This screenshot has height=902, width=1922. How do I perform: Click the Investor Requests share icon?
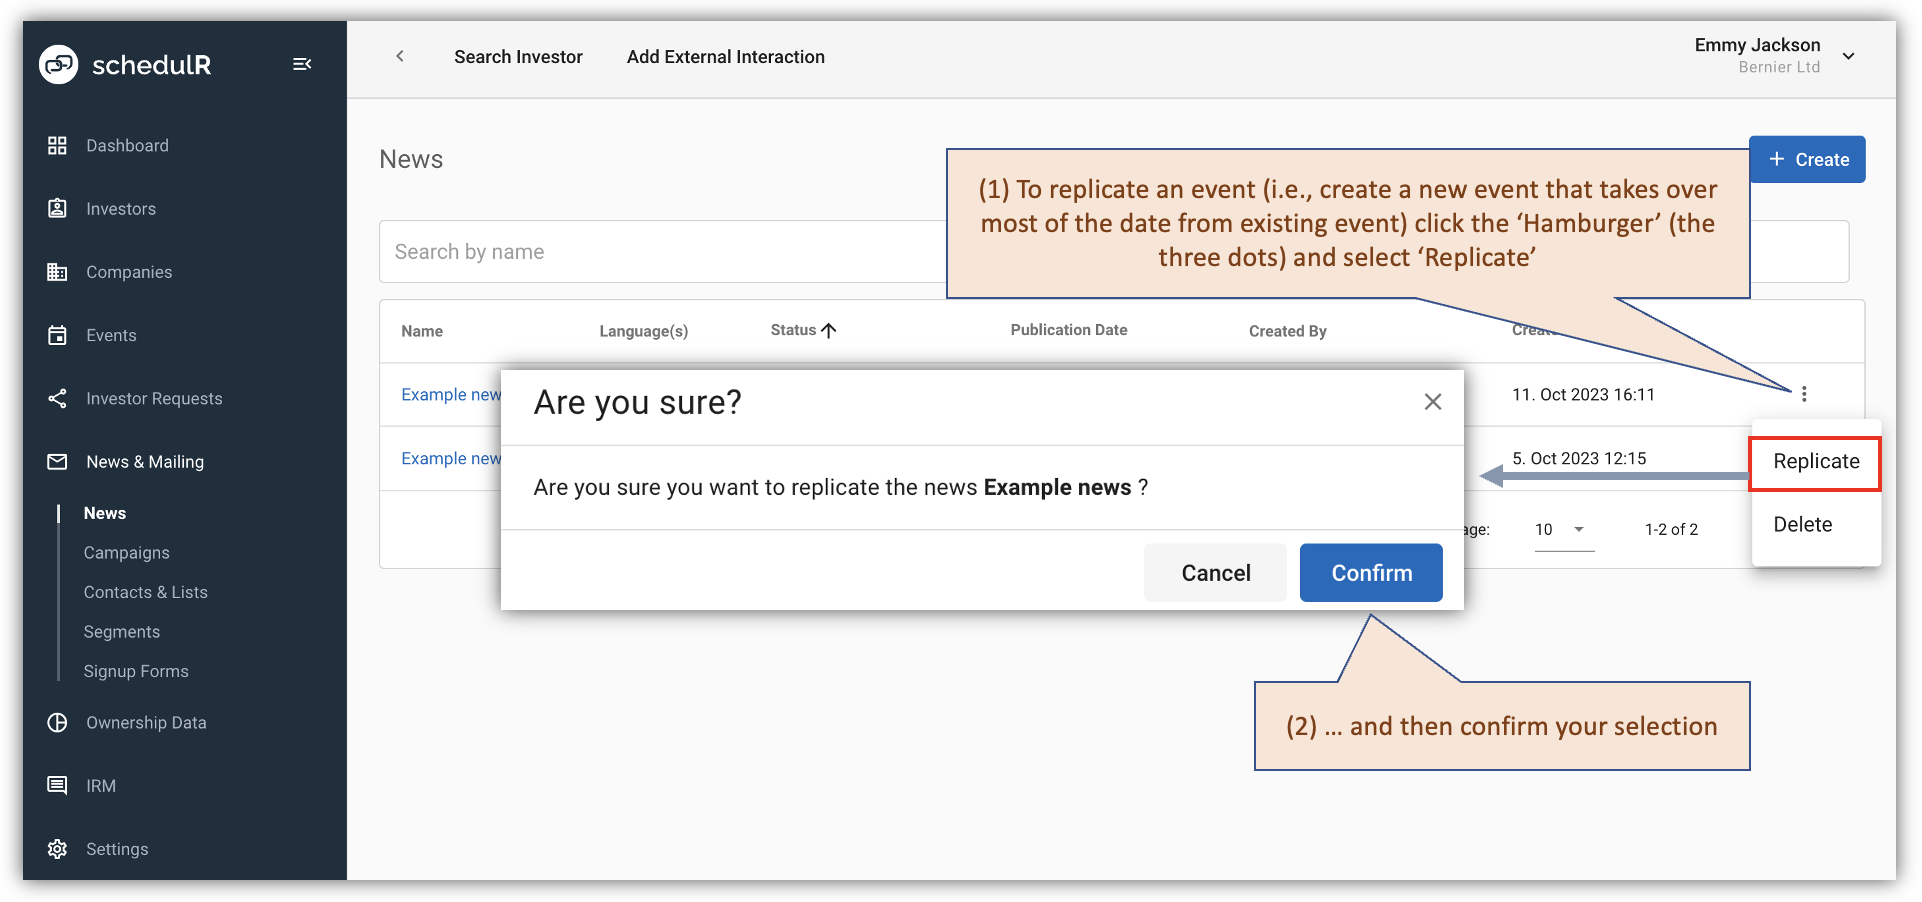point(57,398)
